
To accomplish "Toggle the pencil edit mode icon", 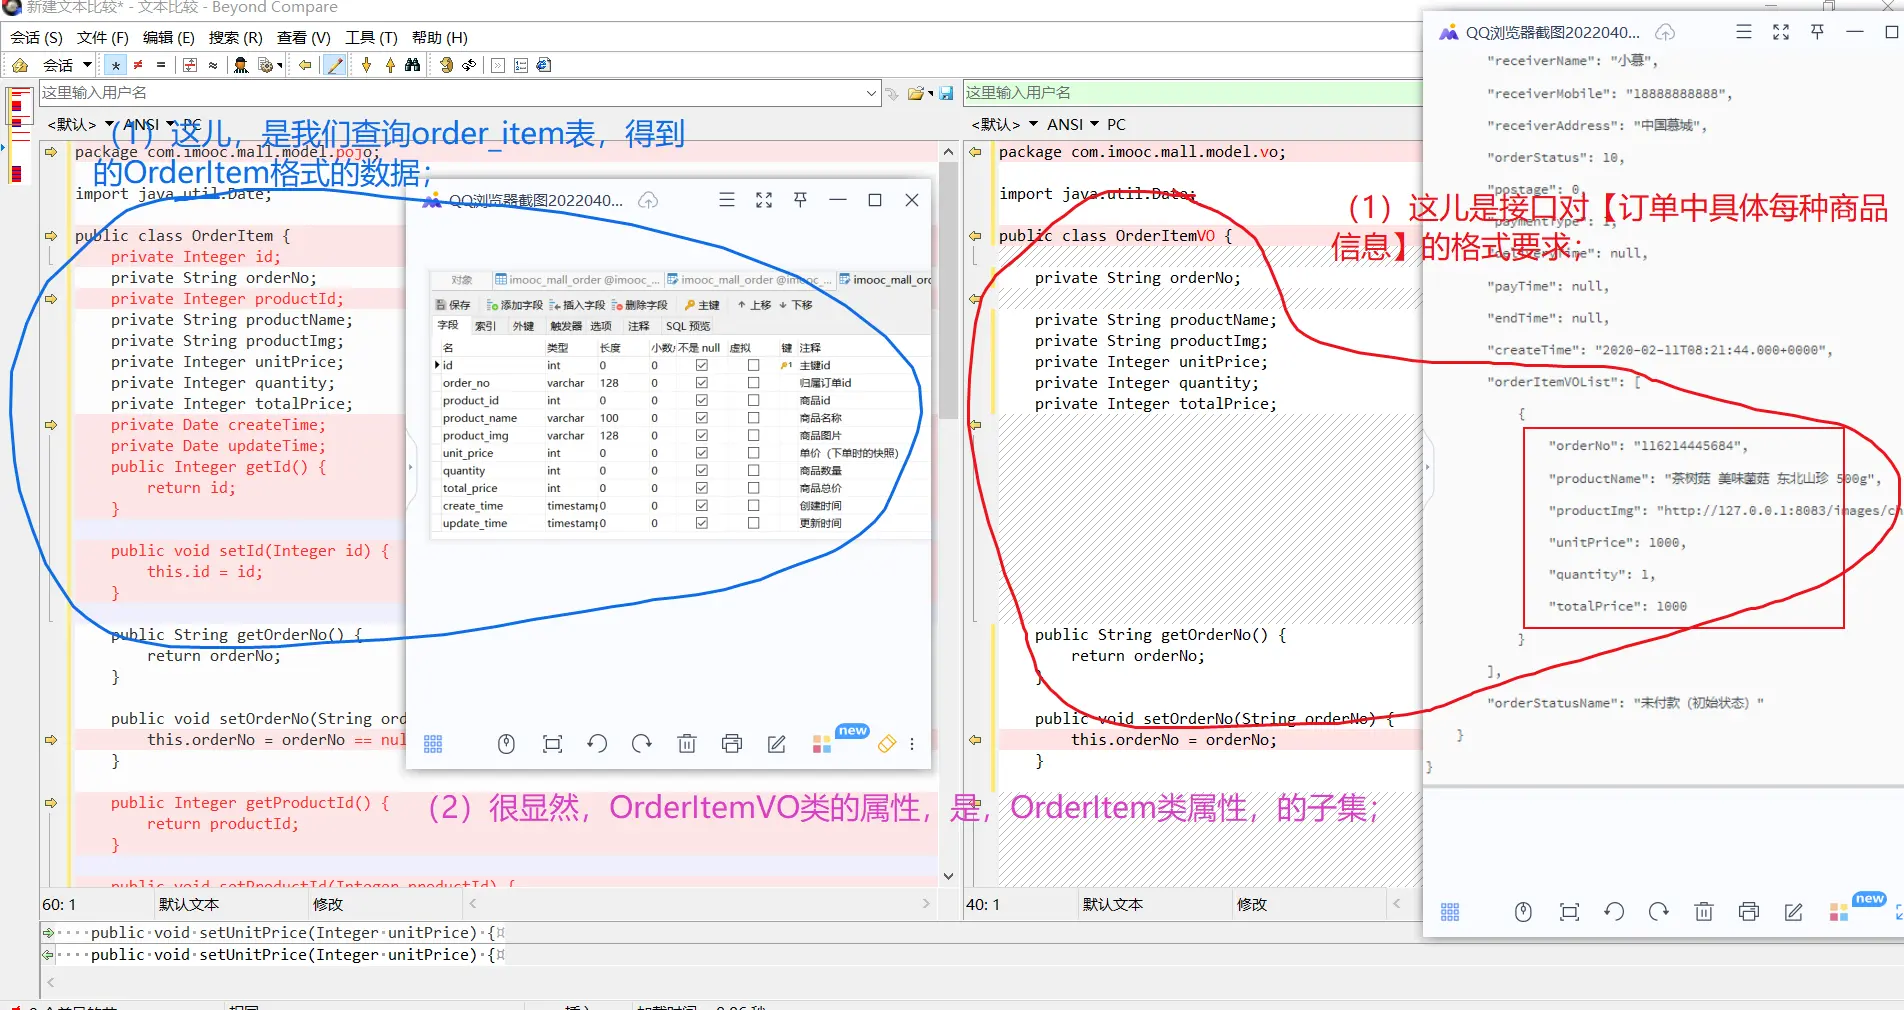I will tap(335, 65).
